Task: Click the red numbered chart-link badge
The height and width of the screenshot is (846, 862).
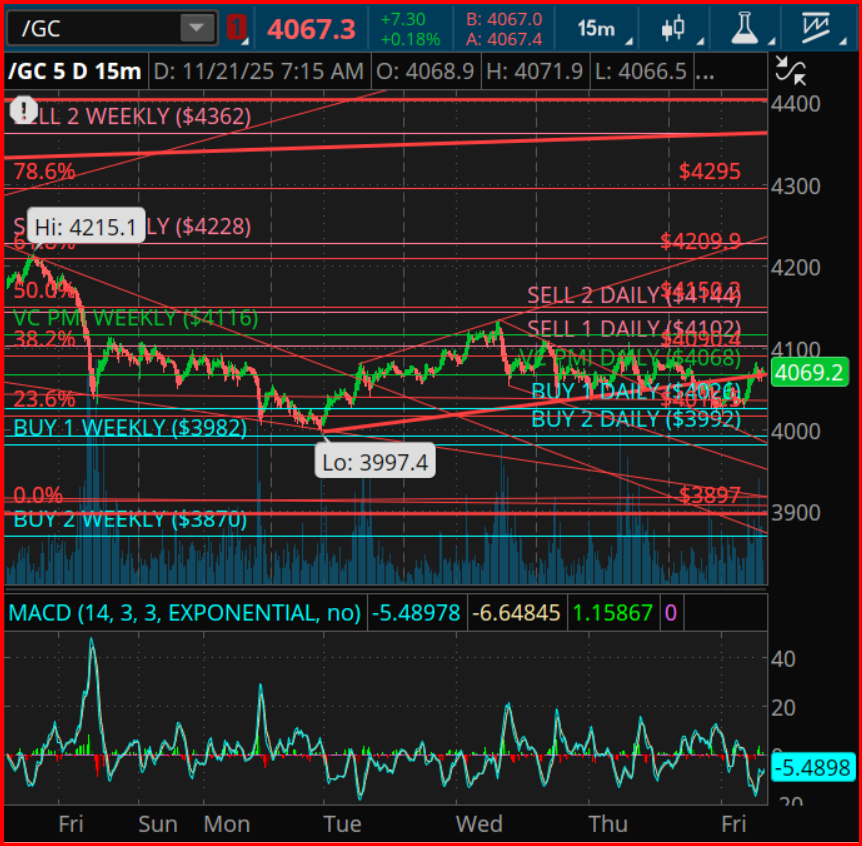Action: (236, 28)
